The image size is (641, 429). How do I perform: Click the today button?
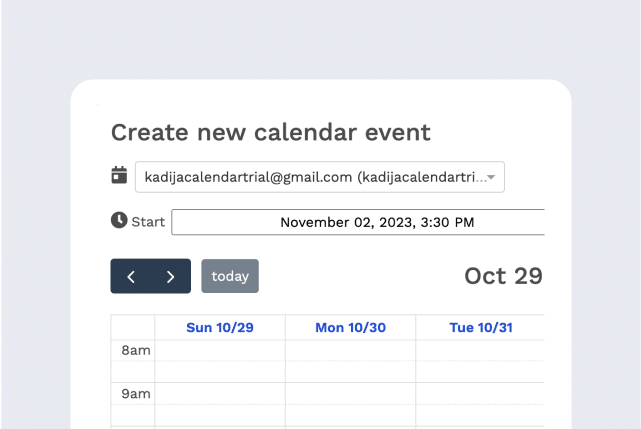tap(230, 276)
